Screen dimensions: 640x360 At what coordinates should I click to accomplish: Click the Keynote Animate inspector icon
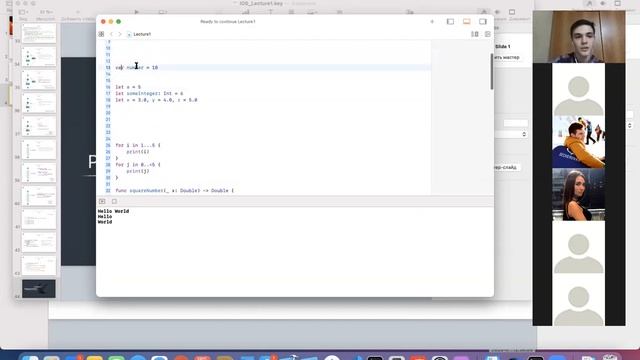tap(497, 12)
